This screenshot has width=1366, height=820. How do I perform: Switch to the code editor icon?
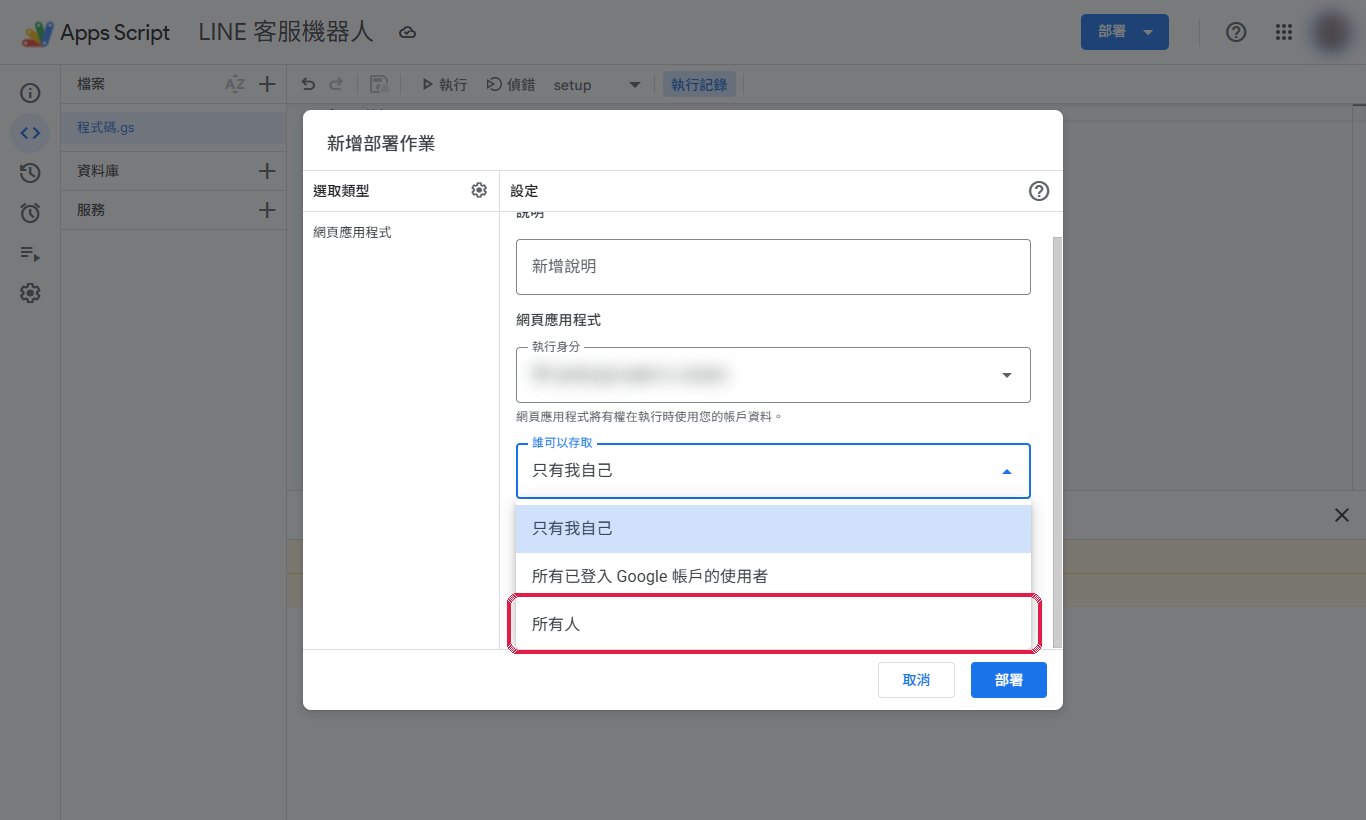pos(30,133)
